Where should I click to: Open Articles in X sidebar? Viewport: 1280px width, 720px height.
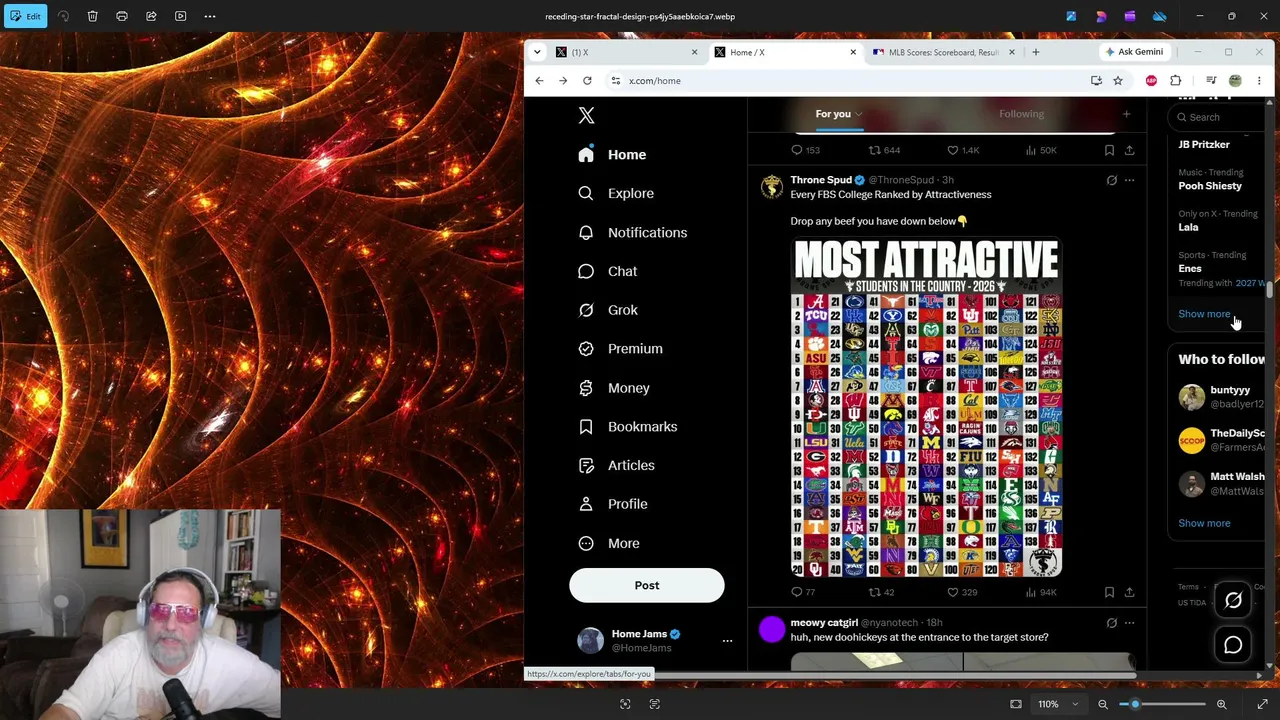[x=617, y=465]
